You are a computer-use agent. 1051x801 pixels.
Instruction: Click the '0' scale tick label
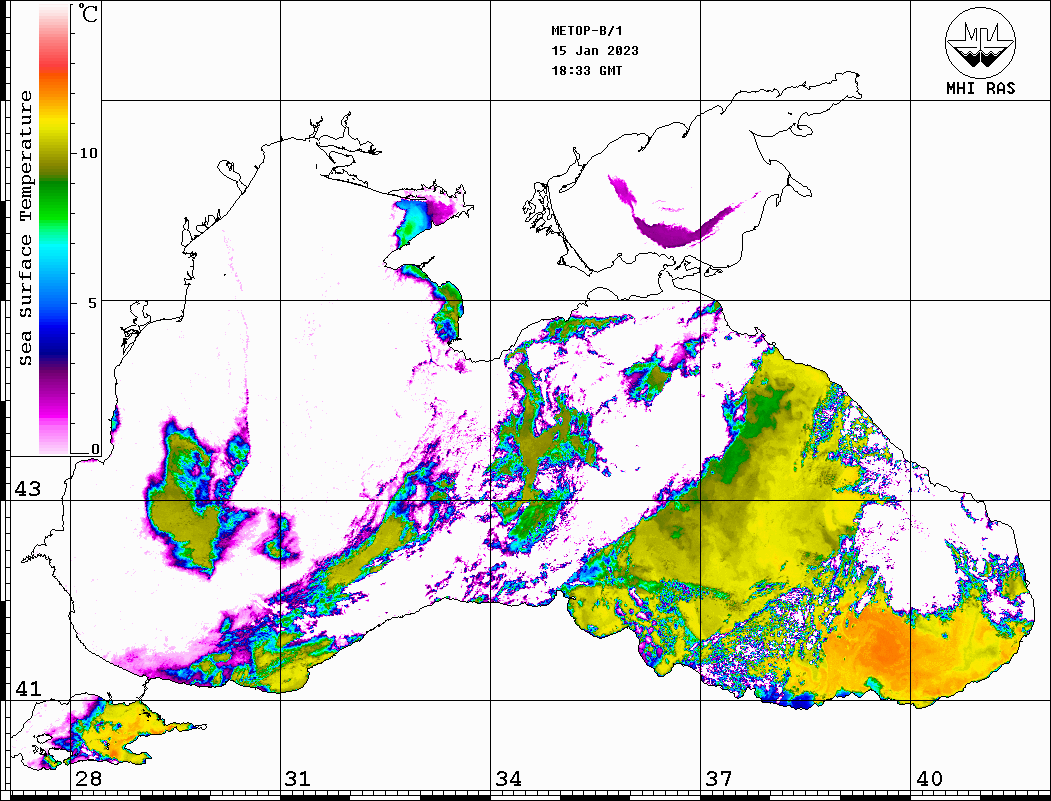click(95, 449)
